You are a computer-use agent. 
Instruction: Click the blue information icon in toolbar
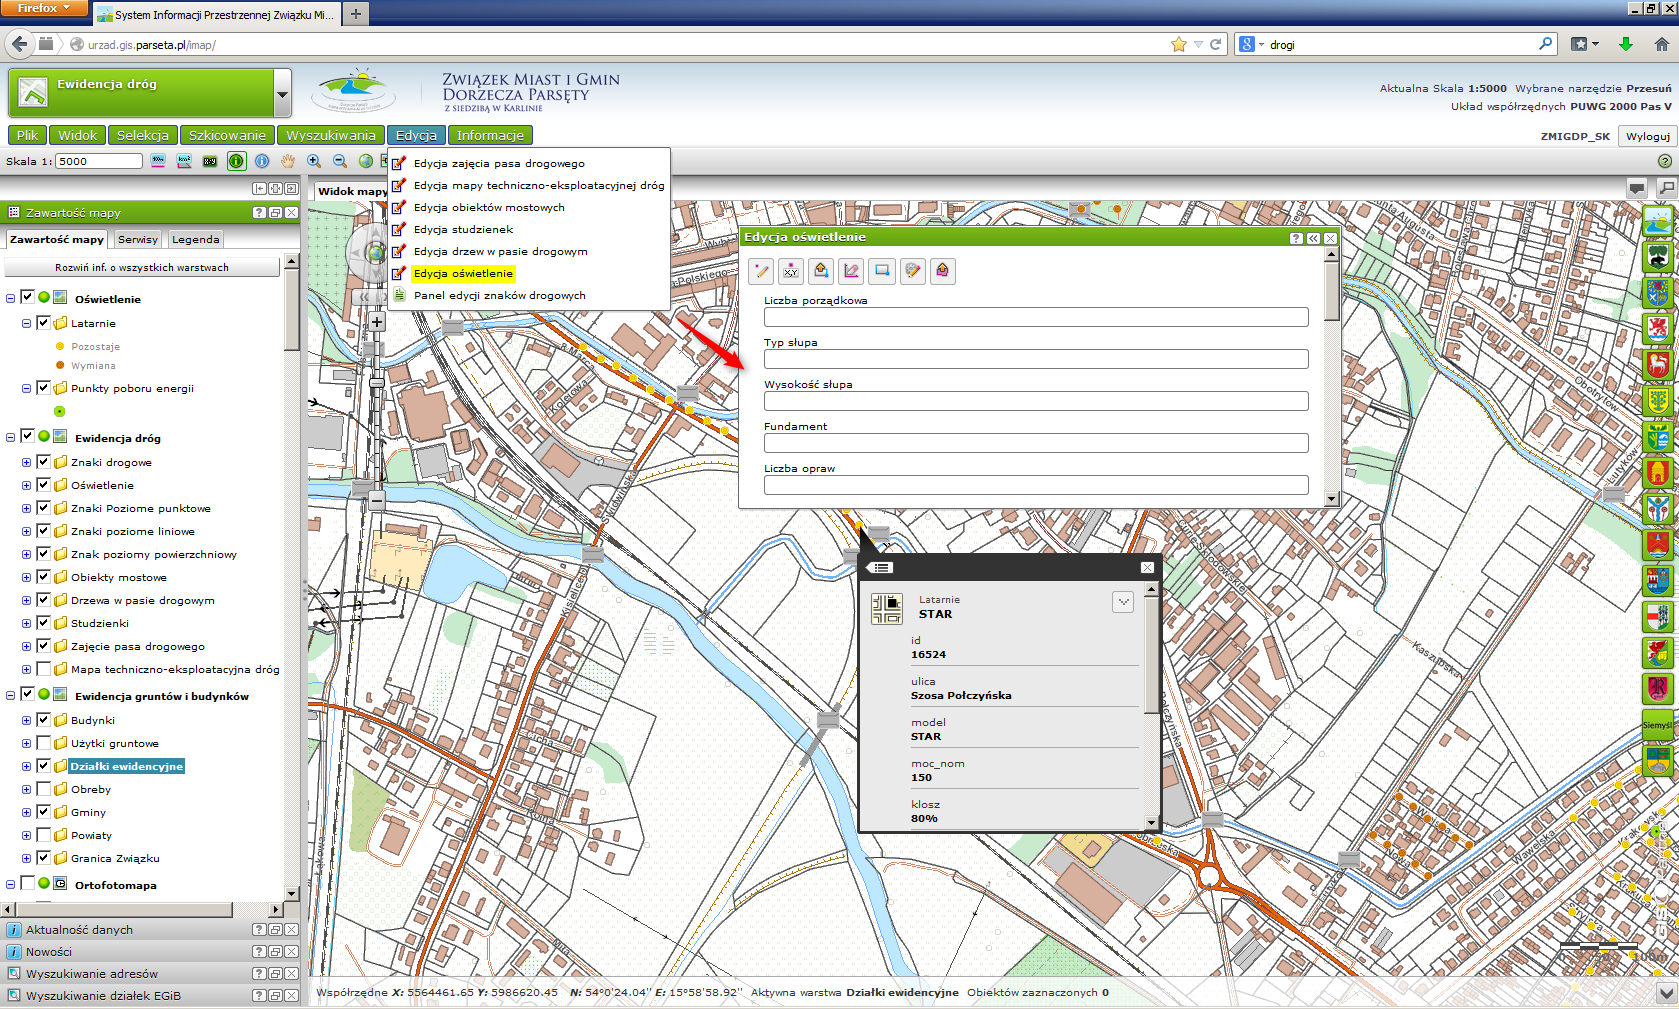coord(262,161)
